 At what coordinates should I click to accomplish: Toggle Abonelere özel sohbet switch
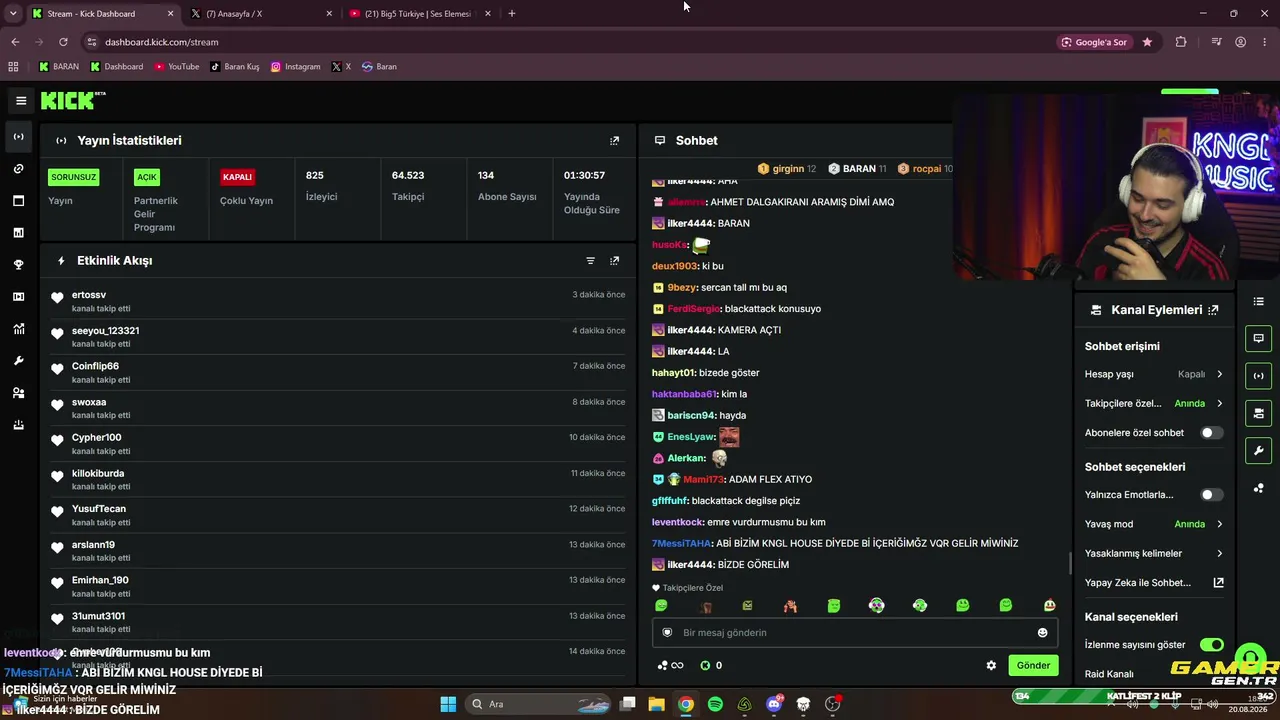(x=1211, y=433)
